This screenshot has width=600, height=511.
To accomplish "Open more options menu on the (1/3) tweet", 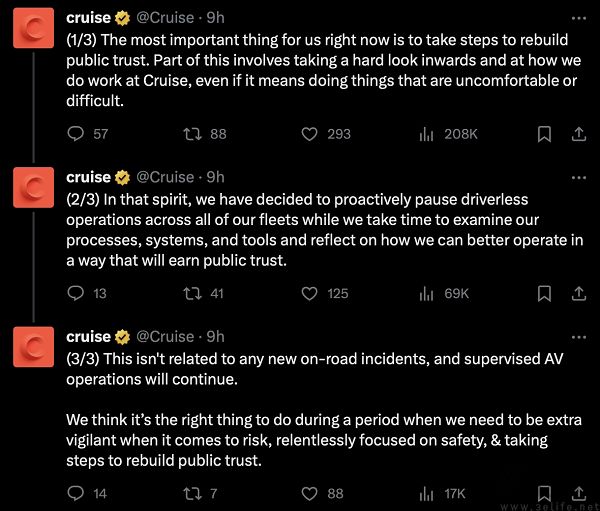I will (579, 18).
